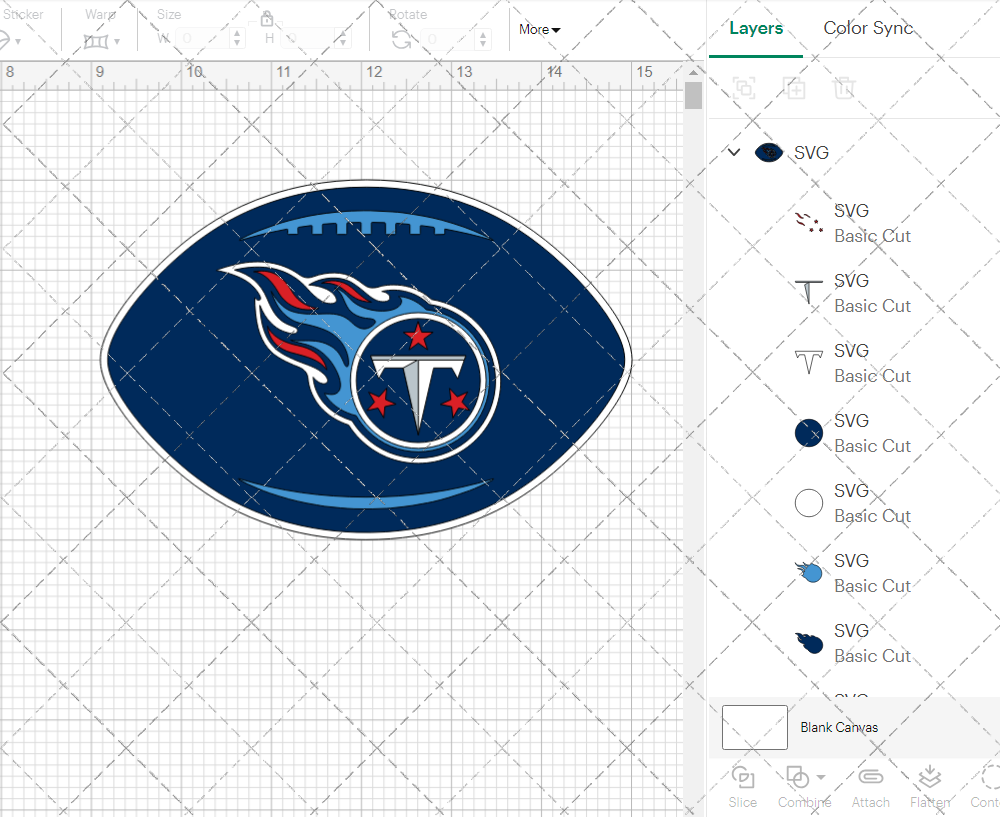Click the Delete layer trash icon
Image resolution: width=1000 pixels, height=817 pixels.
pos(844,87)
